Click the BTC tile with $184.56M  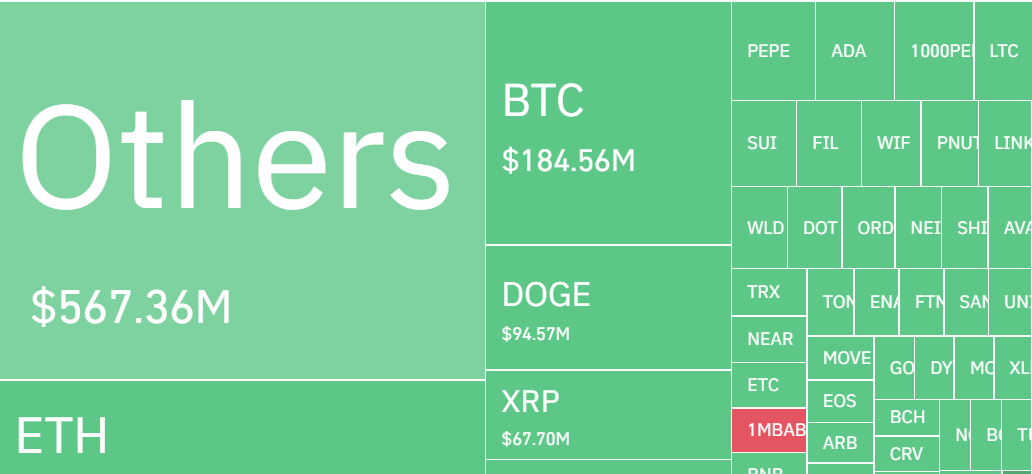[x=608, y=123]
